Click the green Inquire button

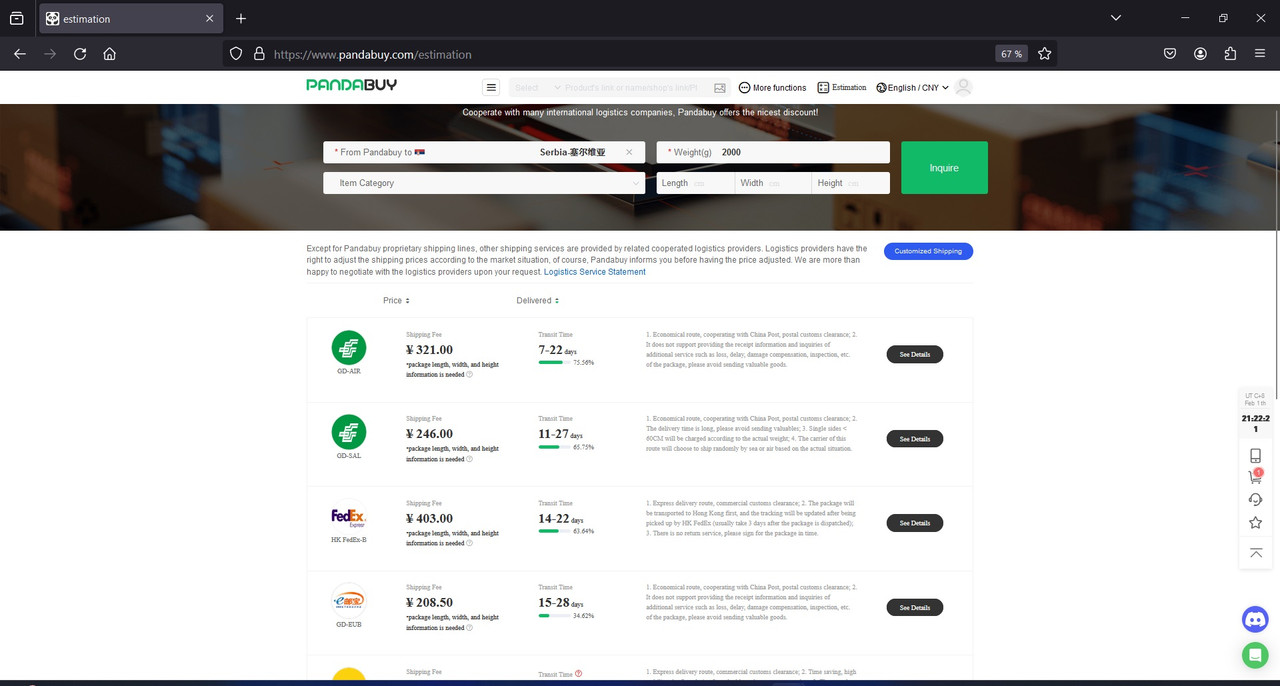(x=944, y=168)
